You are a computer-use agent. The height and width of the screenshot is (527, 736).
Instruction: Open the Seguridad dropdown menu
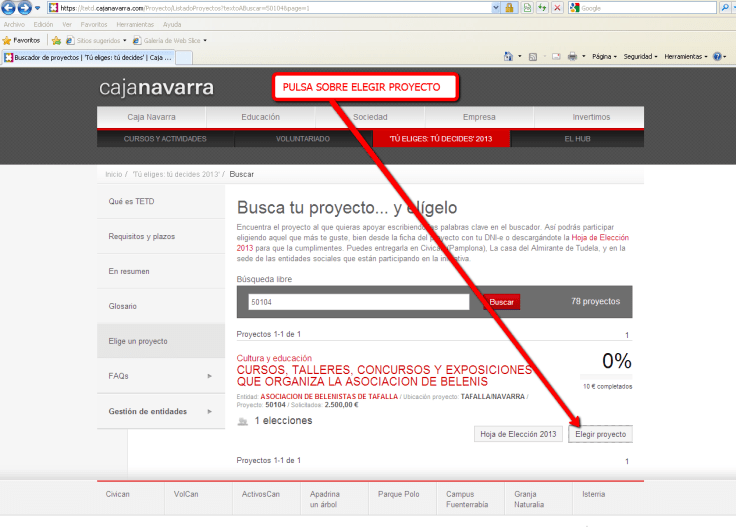[x=640, y=57]
